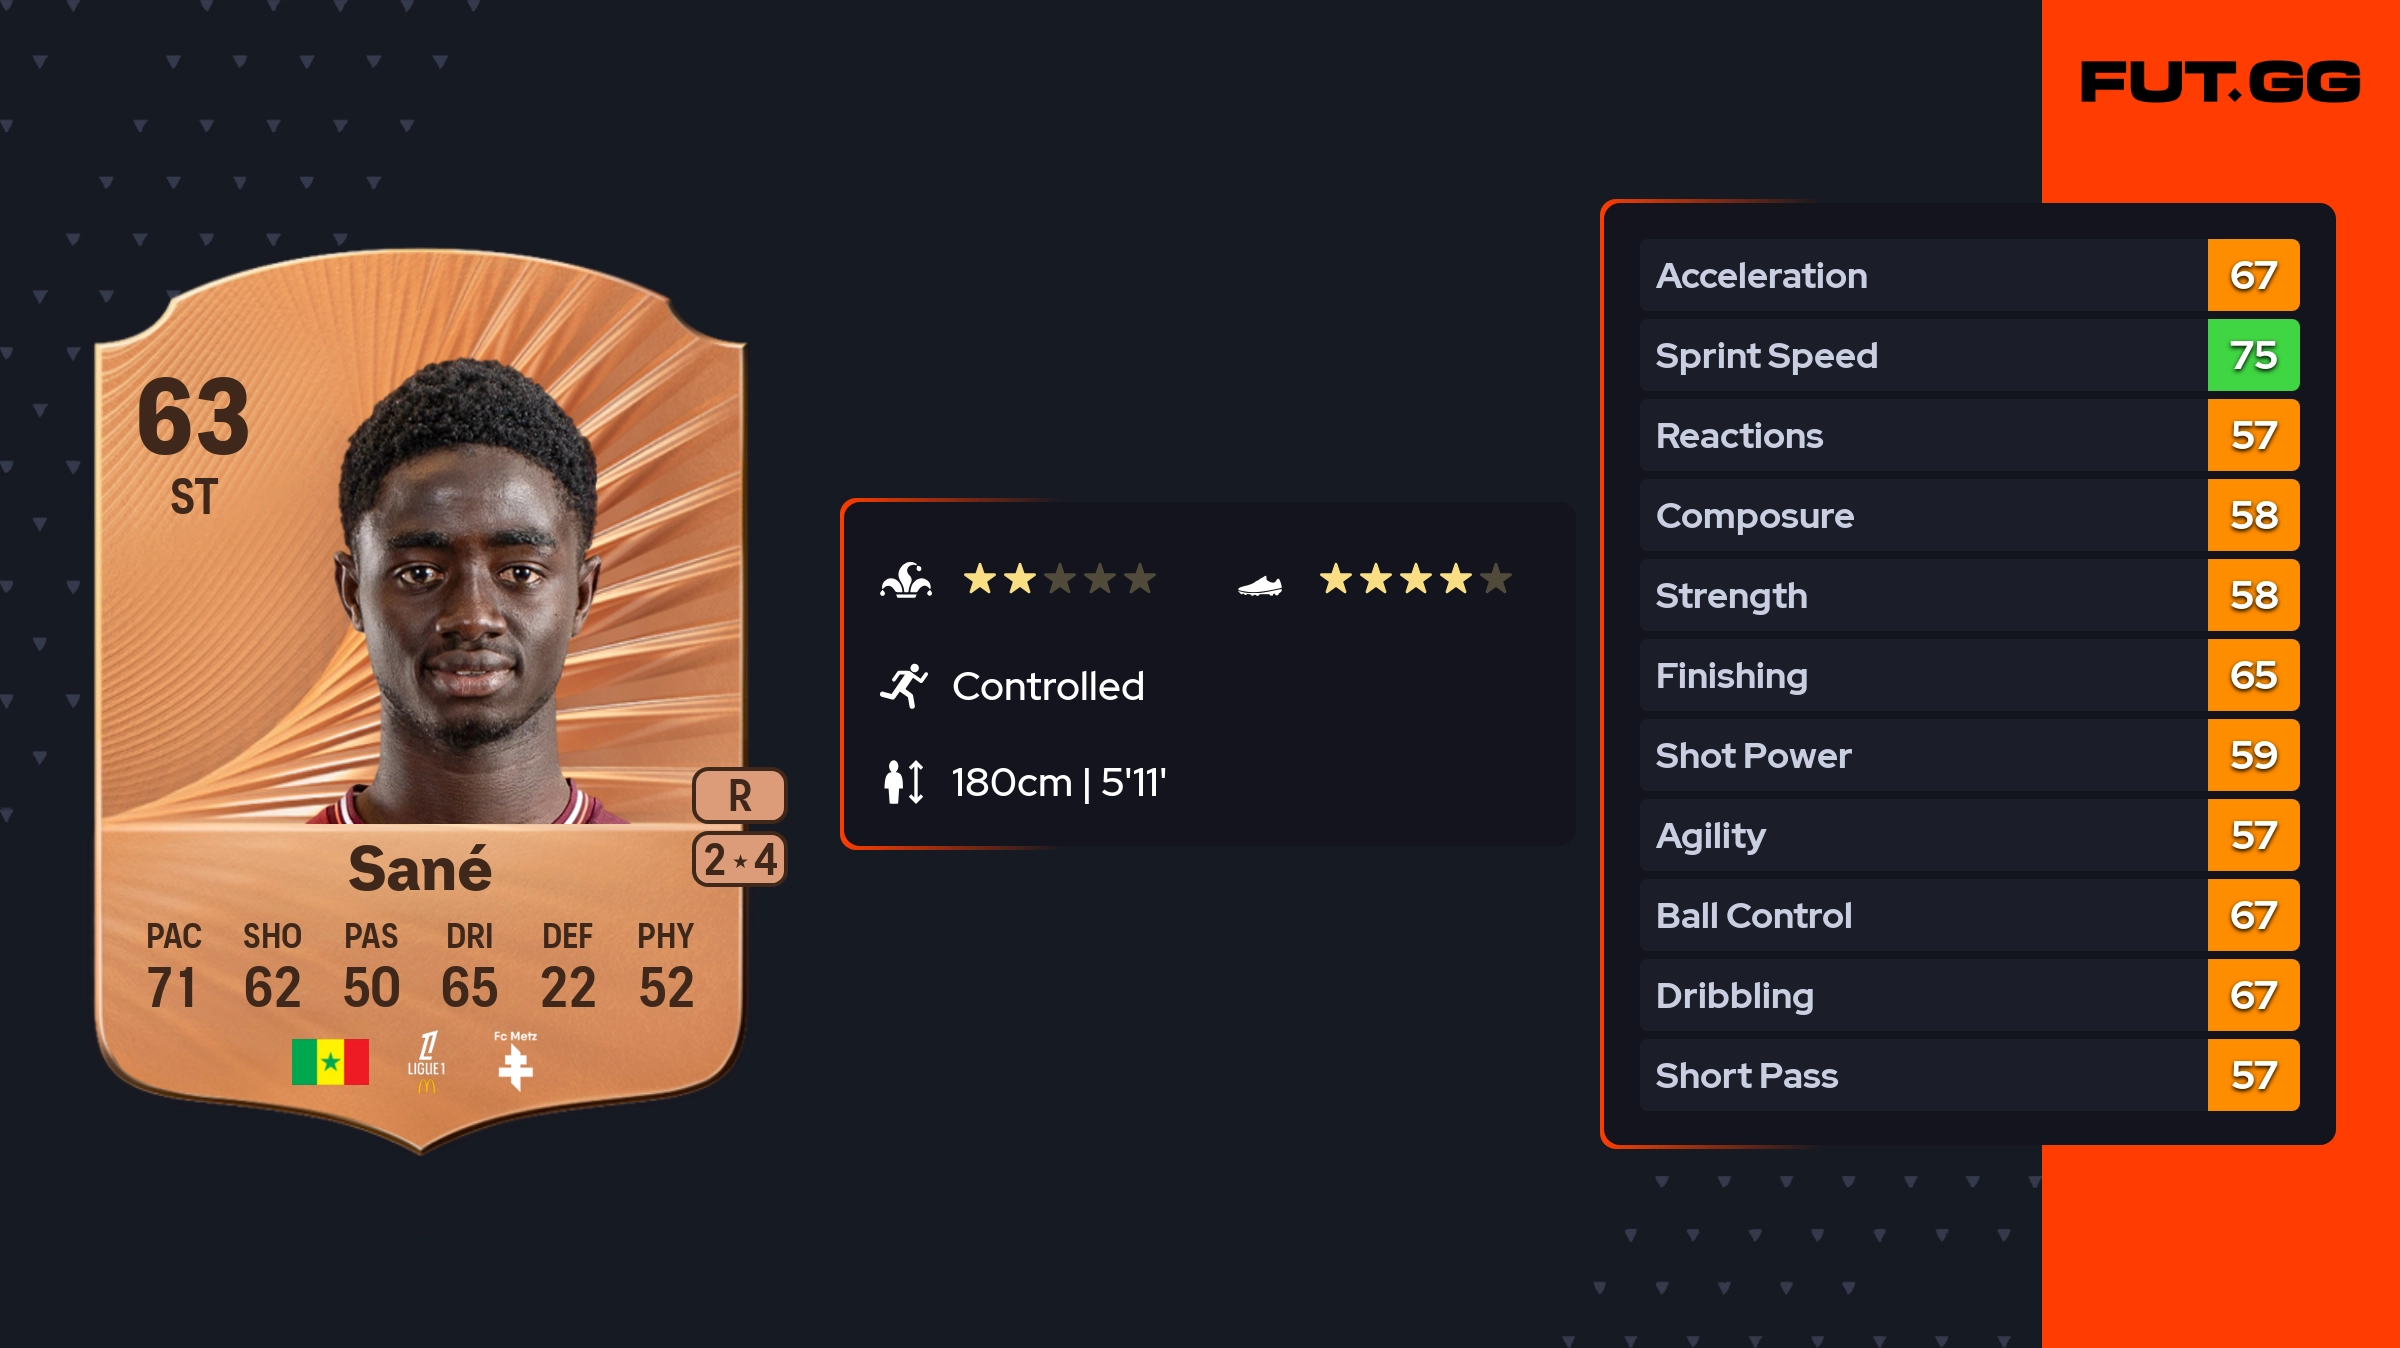Click the Senegal flag on card
Viewport: 2400px width, 1348px height.
pos(330,1062)
